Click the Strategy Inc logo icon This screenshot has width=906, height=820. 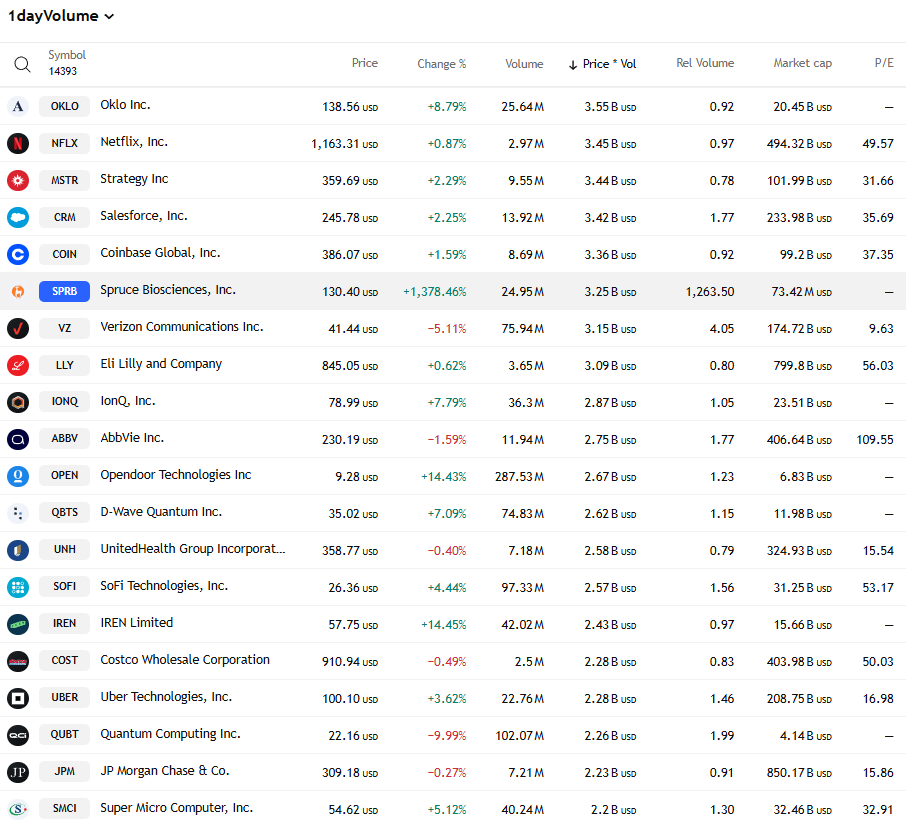18,180
